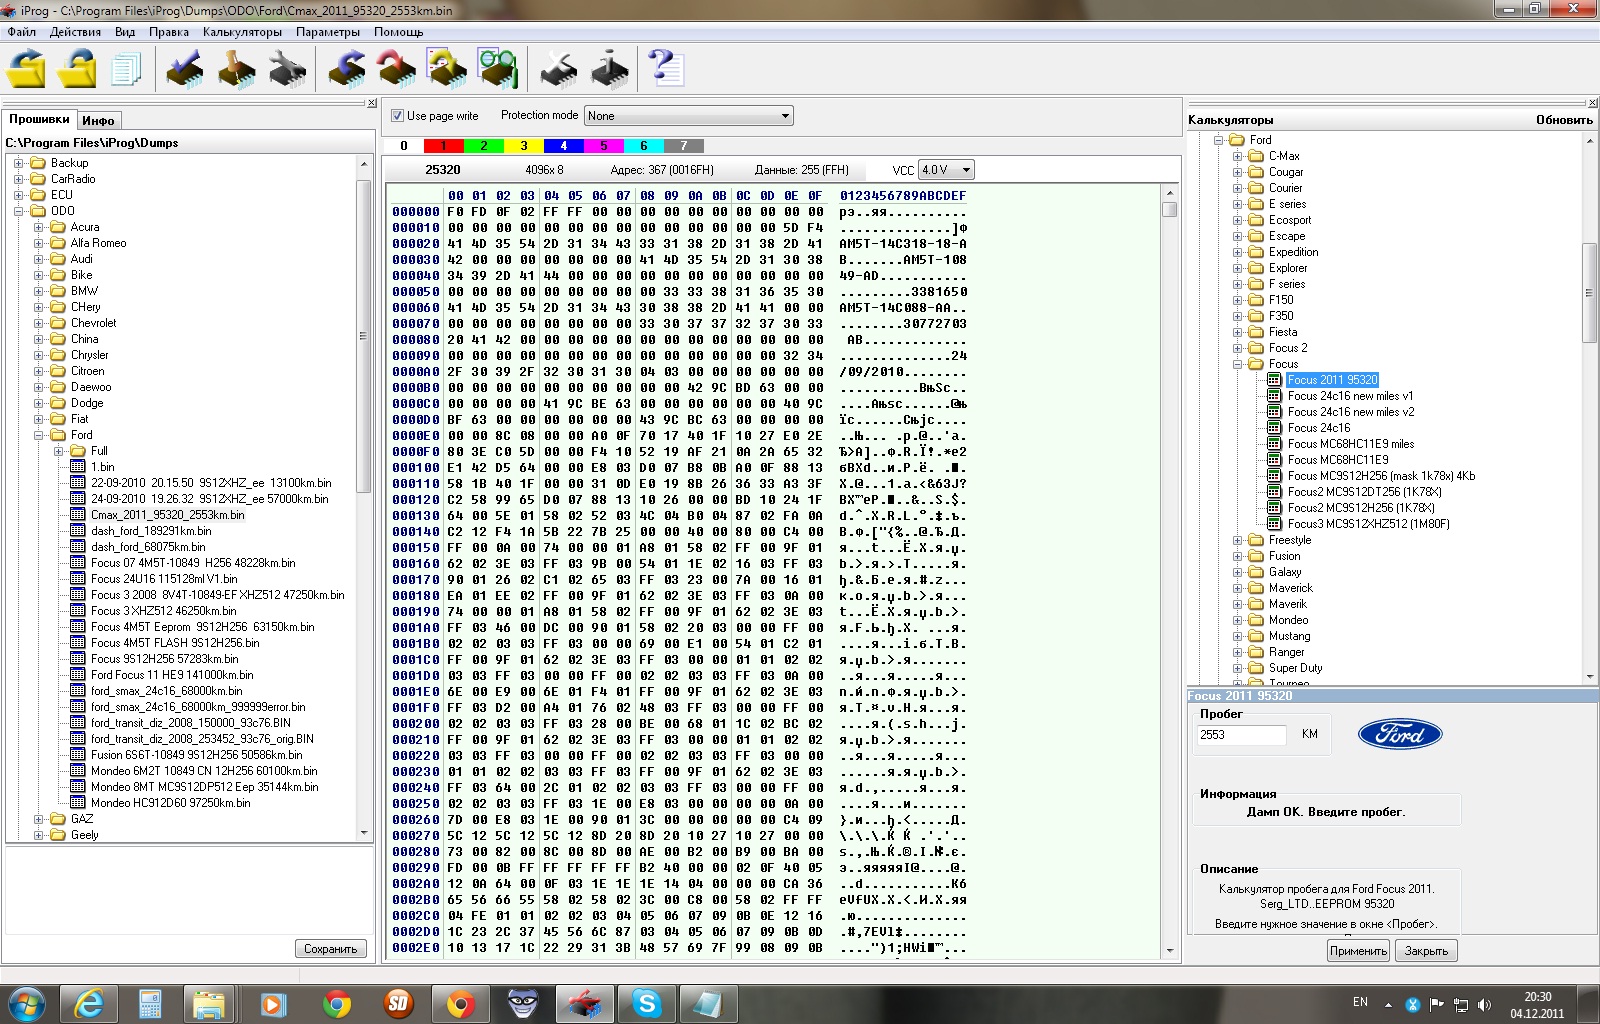Click Обновить in calculators panel

[1564, 120]
